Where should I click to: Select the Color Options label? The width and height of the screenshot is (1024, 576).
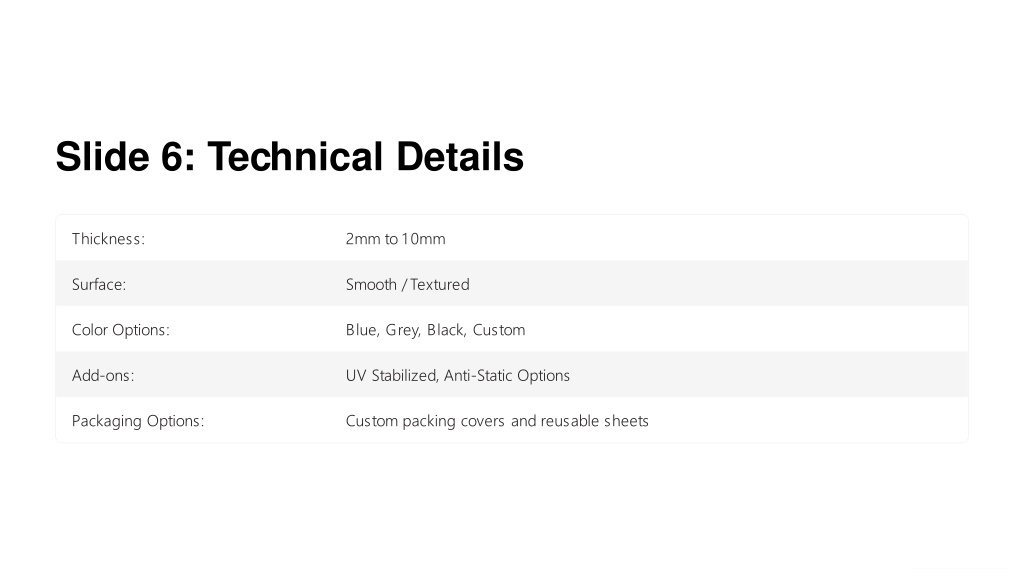(121, 330)
